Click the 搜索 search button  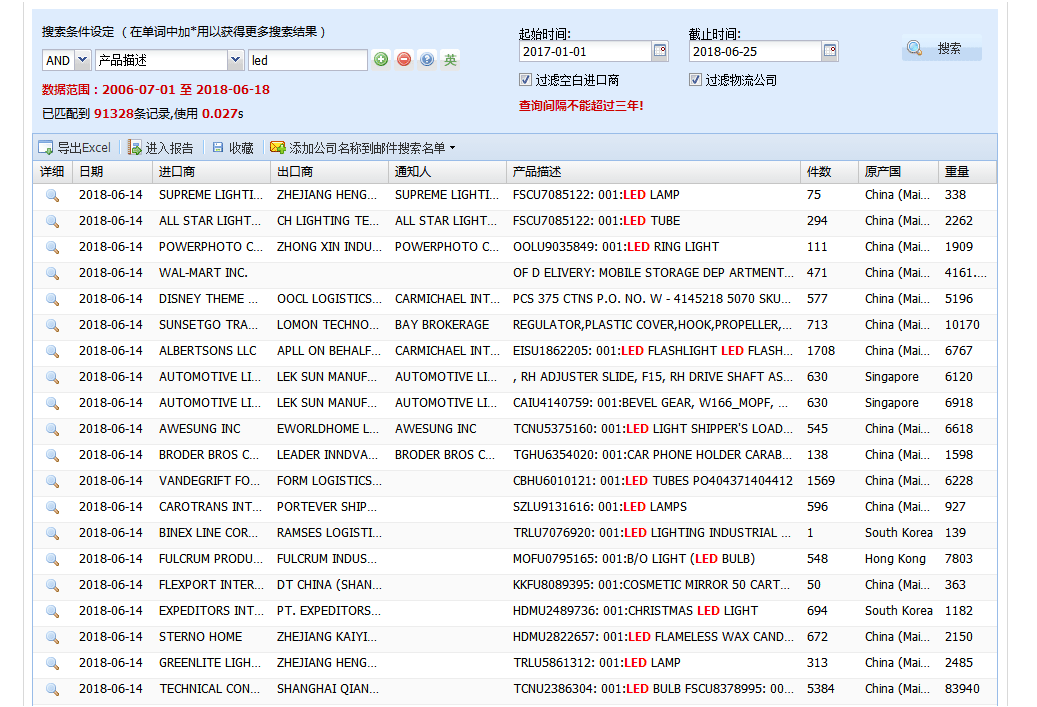(x=941, y=48)
